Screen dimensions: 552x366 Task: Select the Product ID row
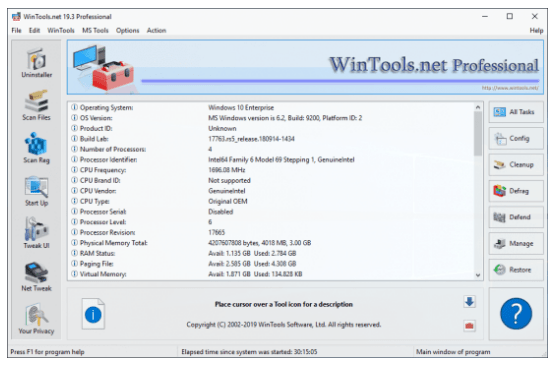click(272, 128)
